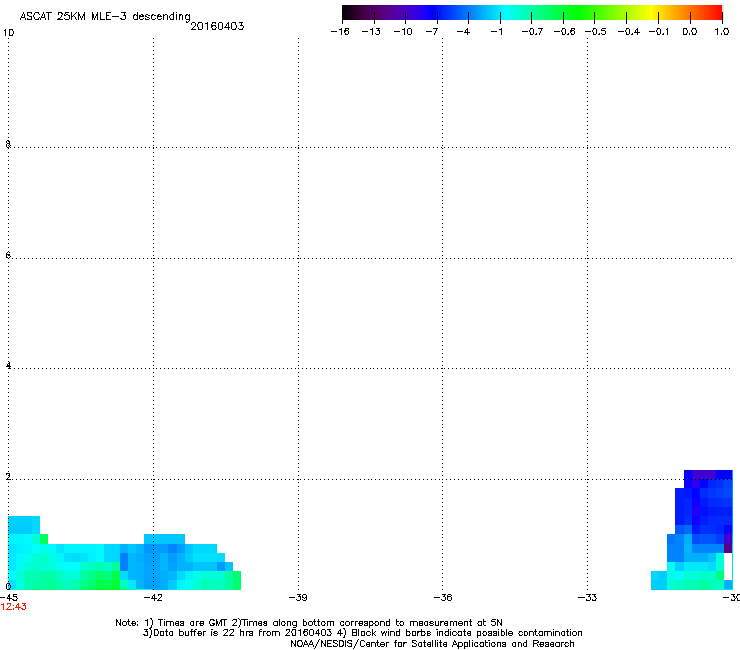The image size is (740, 650).
Task: Click longitude axis label -33
Action: 587,597
